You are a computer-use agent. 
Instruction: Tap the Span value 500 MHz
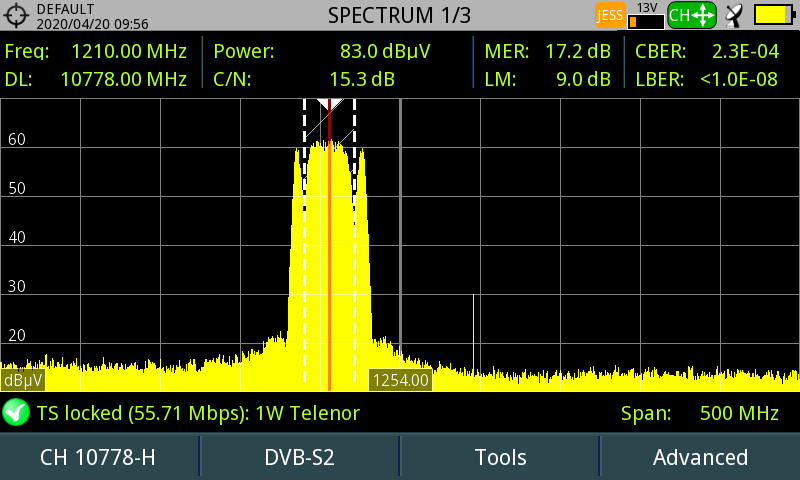pyautogui.click(x=739, y=413)
